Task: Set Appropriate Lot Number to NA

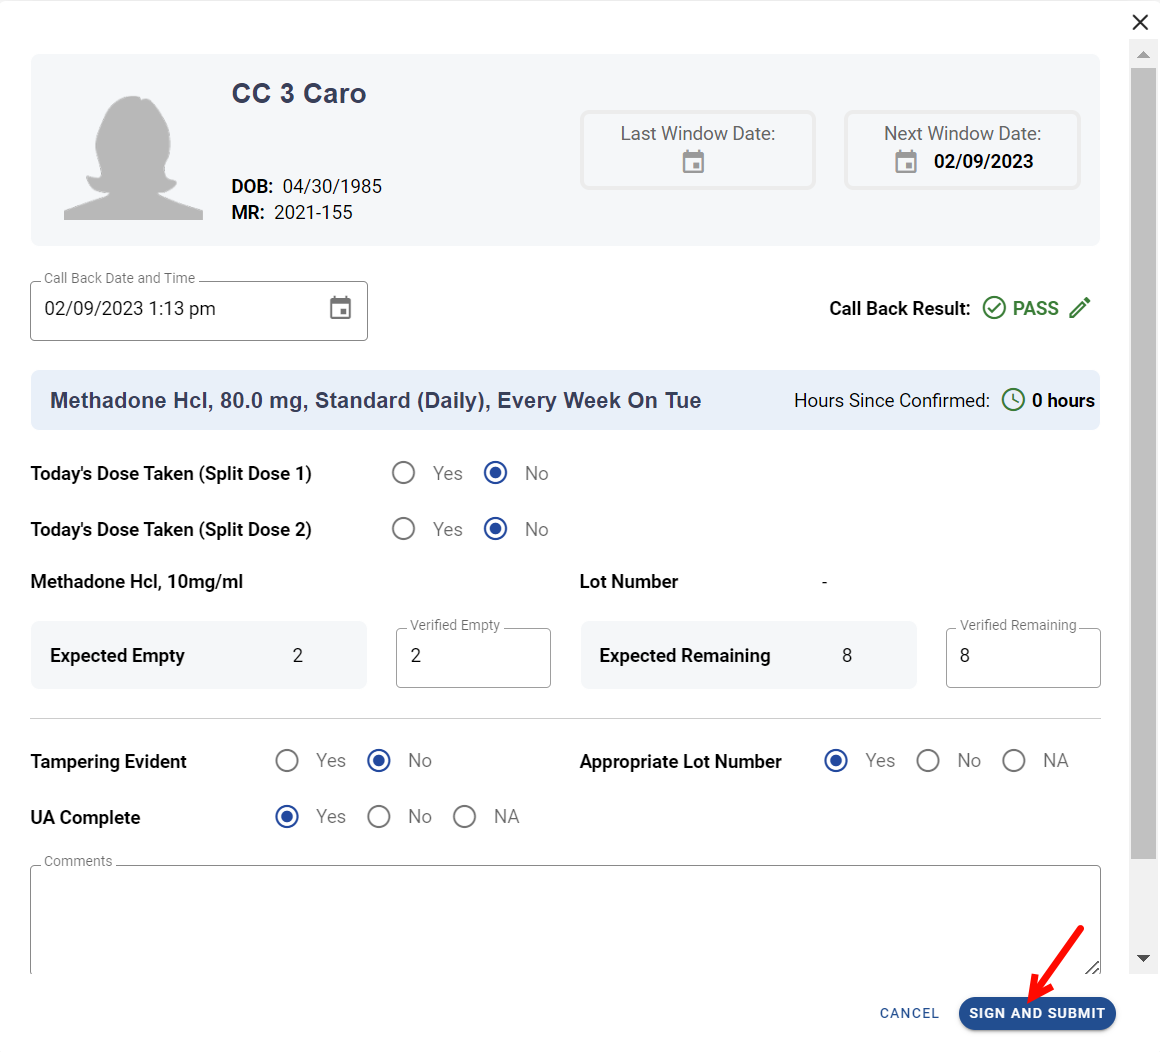Action: [1014, 761]
